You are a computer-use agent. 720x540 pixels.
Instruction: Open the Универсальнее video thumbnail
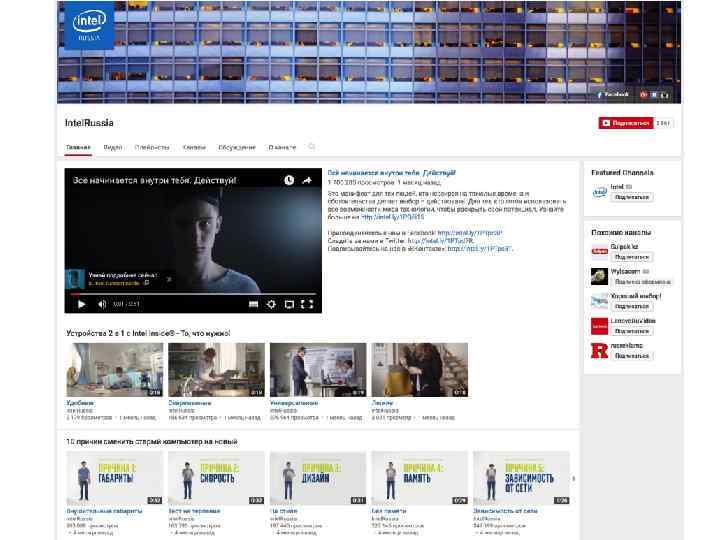pos(318,370)
